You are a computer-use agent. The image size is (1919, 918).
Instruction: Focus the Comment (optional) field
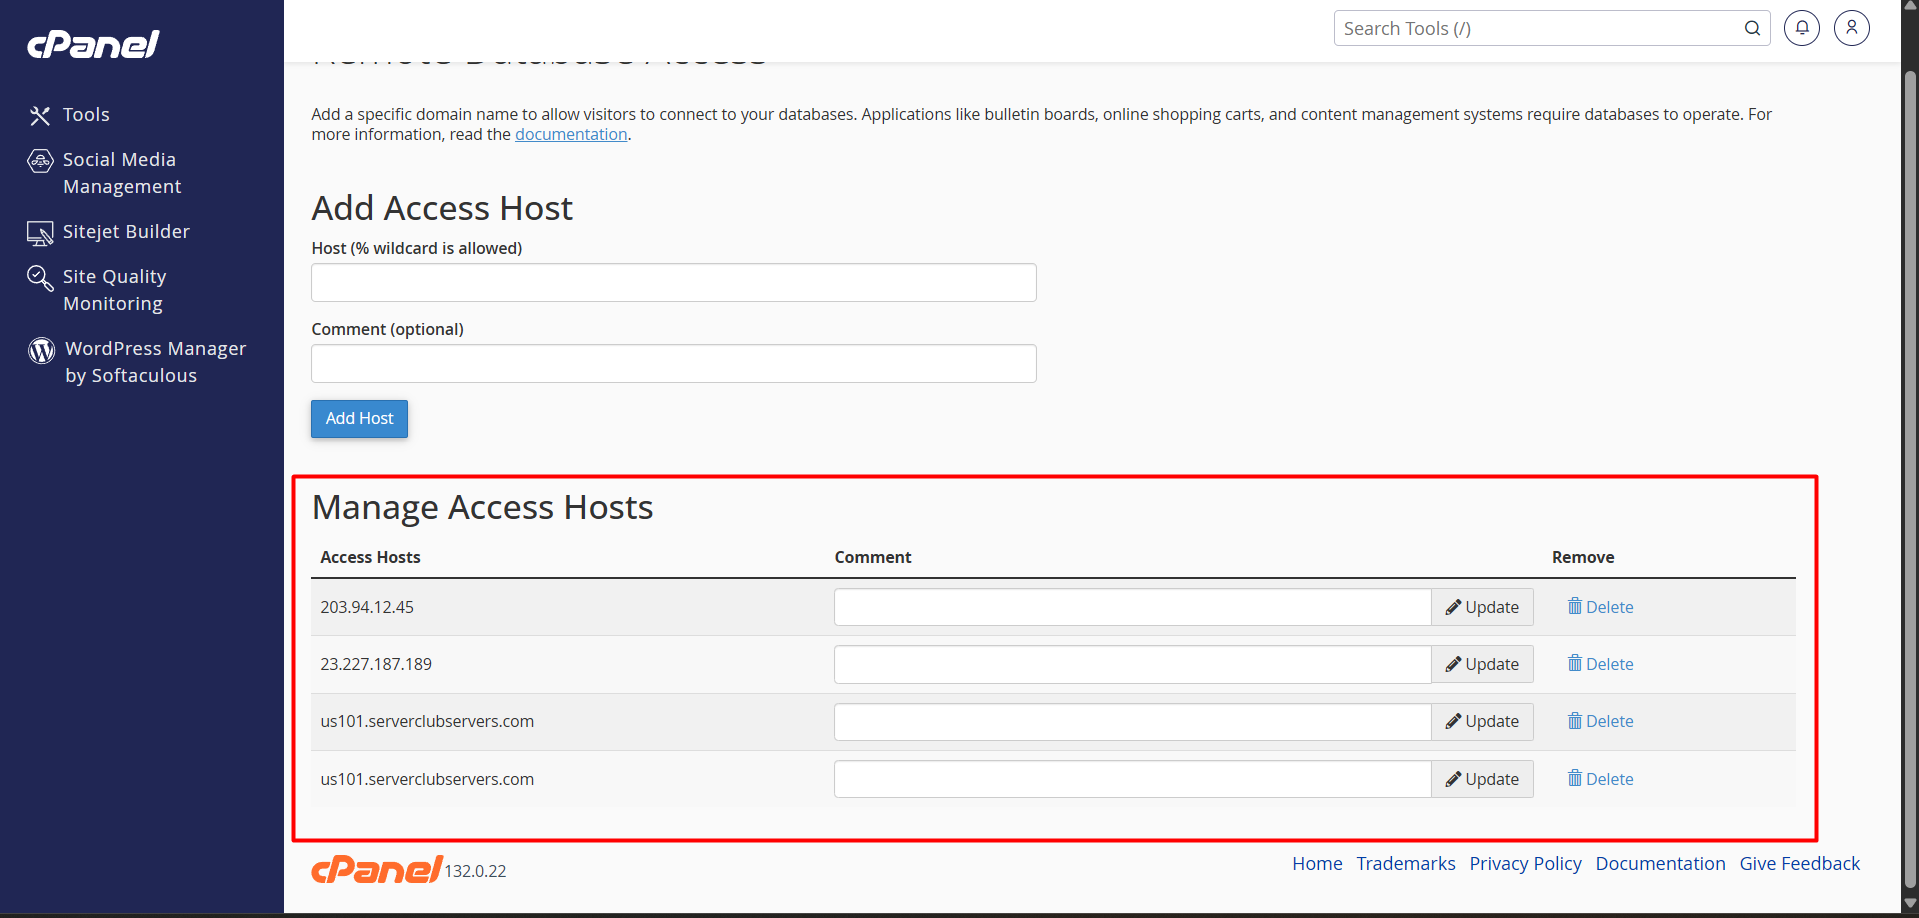tap(673, 364)
